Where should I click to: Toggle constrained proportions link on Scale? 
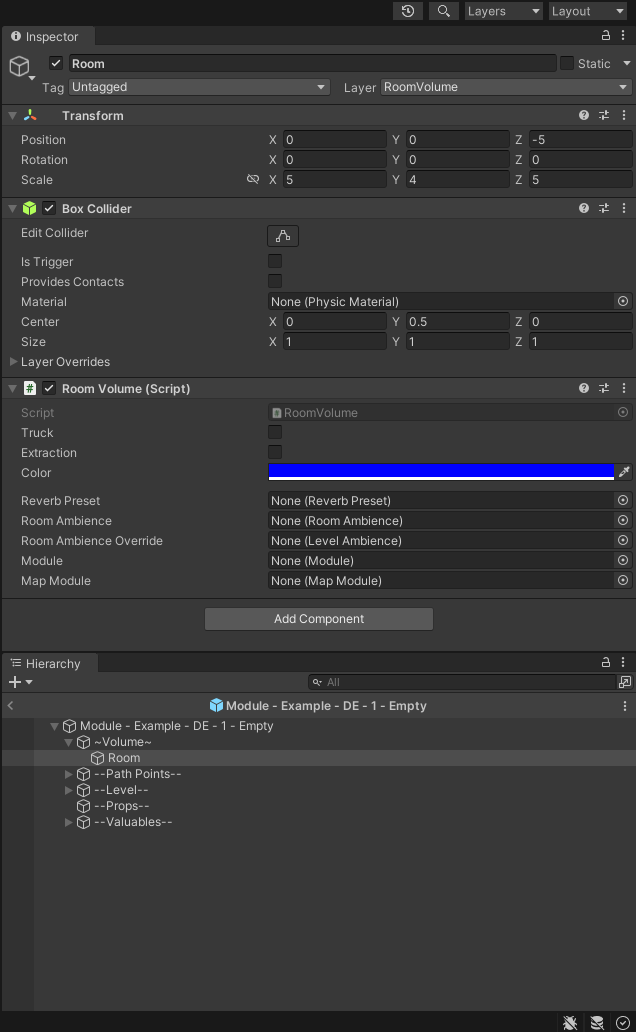(253, 179)
